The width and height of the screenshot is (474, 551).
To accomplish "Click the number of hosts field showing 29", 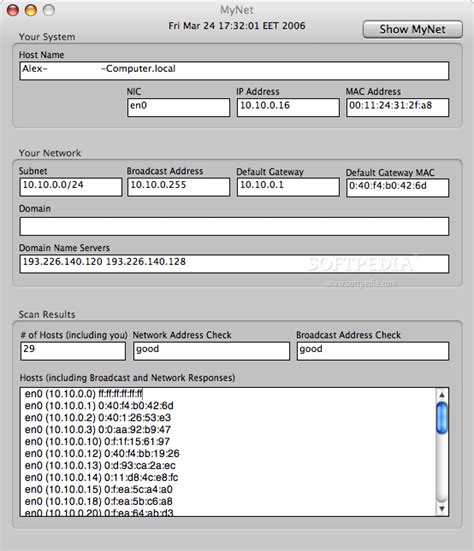I will click(73, 351).
